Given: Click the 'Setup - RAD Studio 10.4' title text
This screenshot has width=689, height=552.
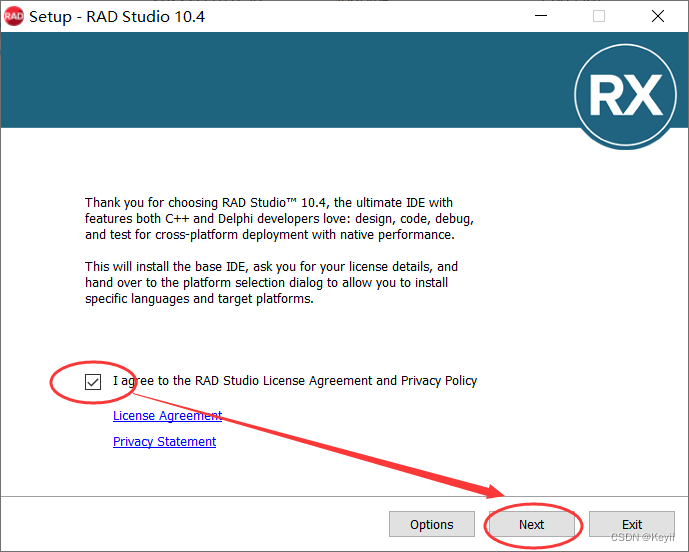Looking at the screenshot, I should click(x=117, y=17).
